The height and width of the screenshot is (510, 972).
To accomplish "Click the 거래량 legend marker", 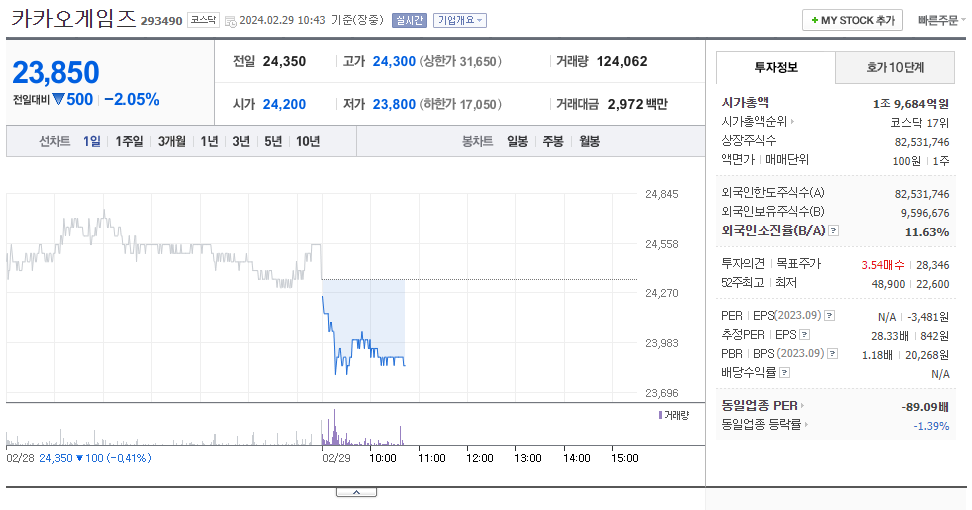I will (x=660, y=415).
